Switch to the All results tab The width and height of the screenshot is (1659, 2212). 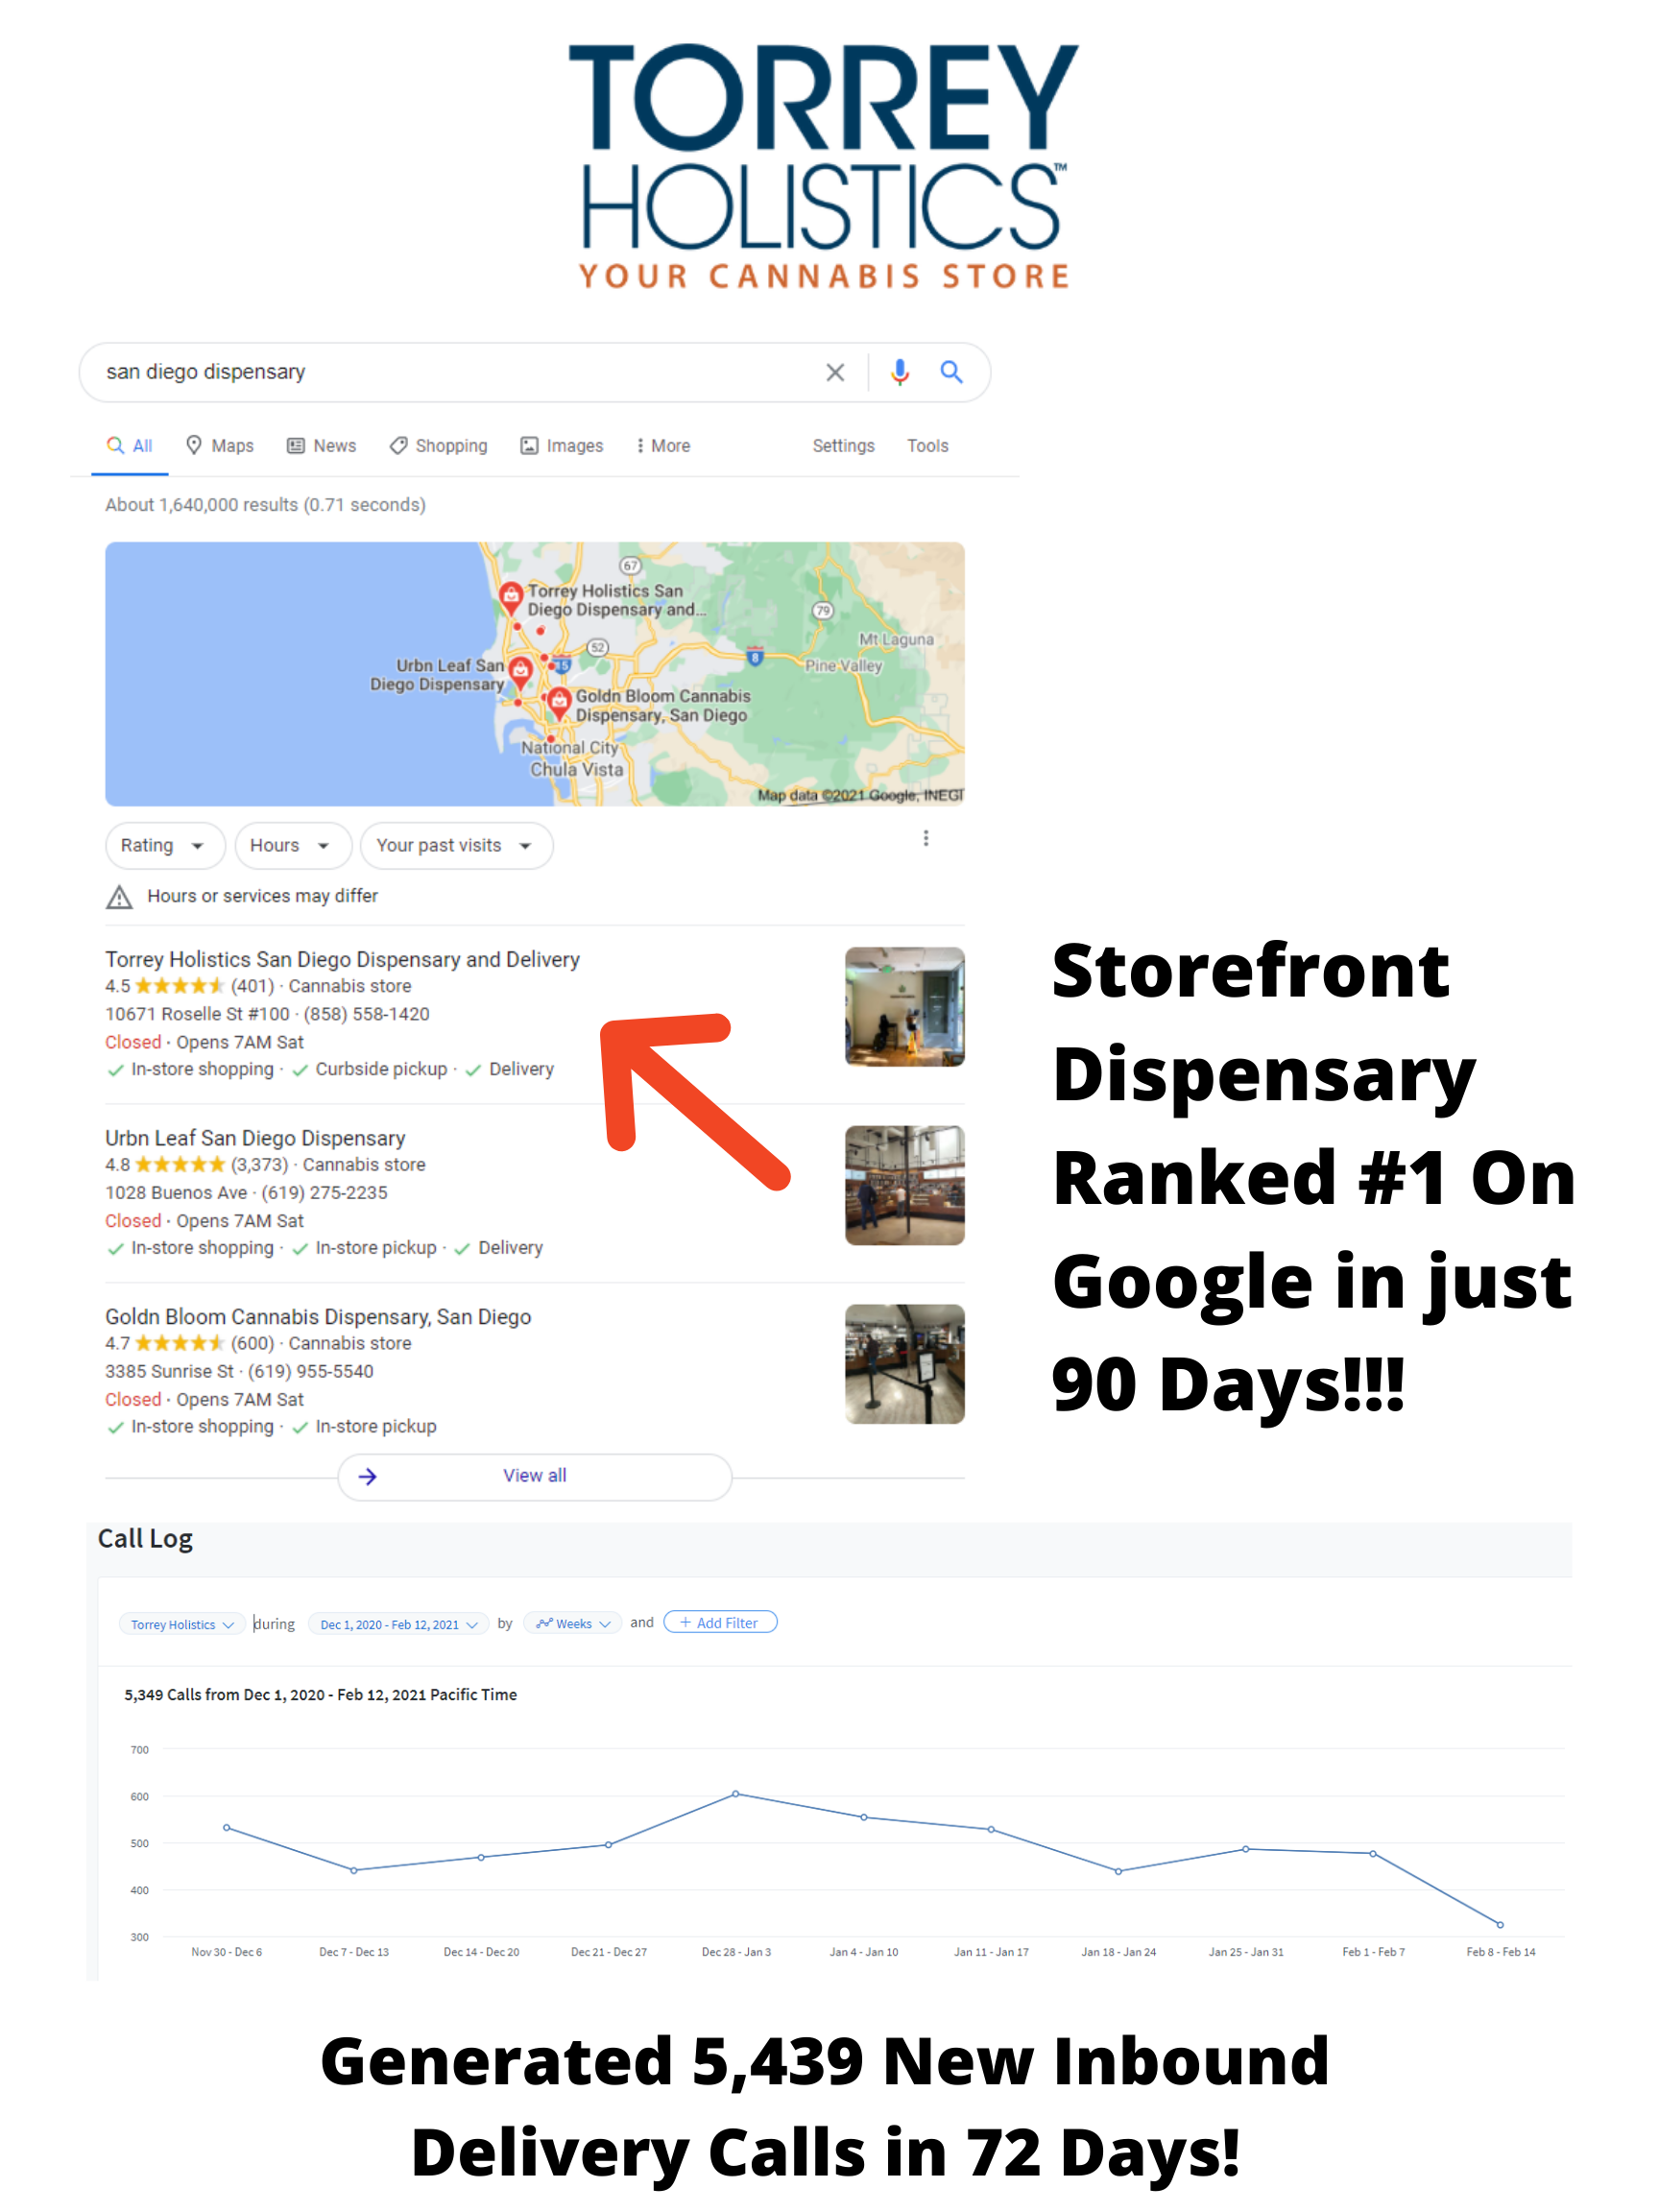tap(130, 446)
